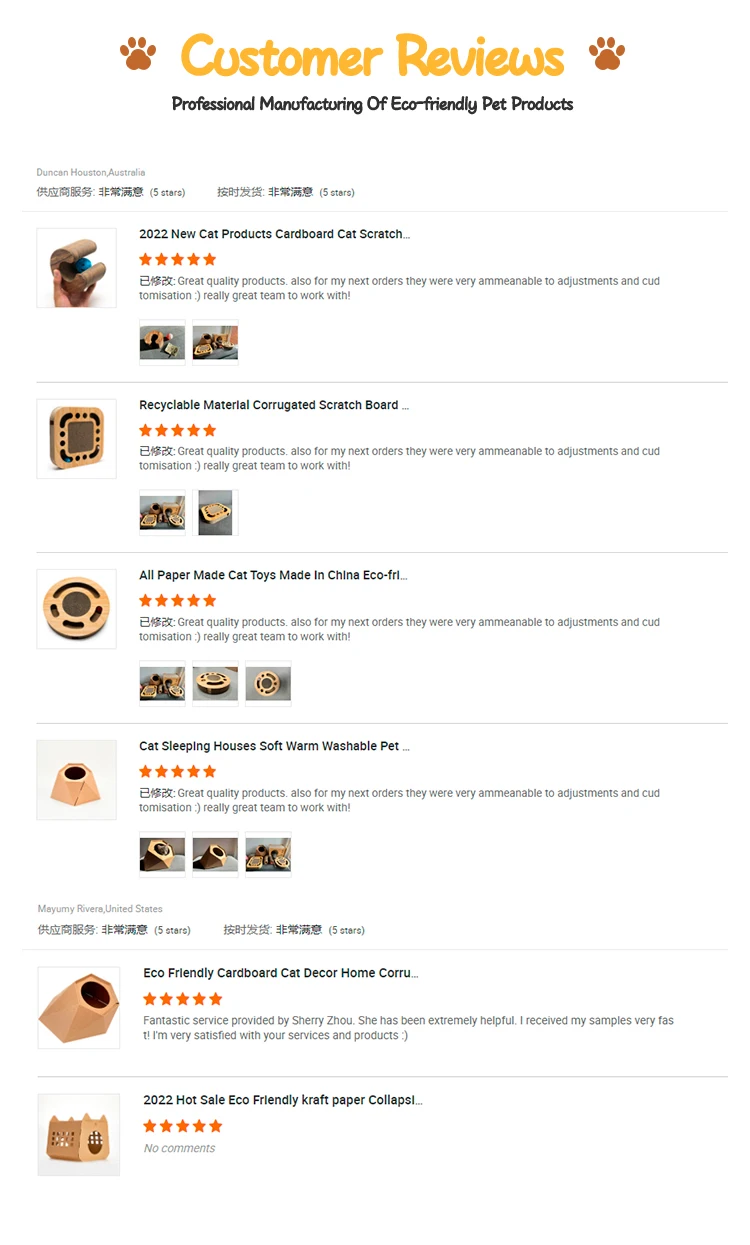Click the star rating of Cardboard Cat Scratch review
Image resolution: width=750 pixels, height=1245 pixels.
pyautogui.click(x=178, y=259)
